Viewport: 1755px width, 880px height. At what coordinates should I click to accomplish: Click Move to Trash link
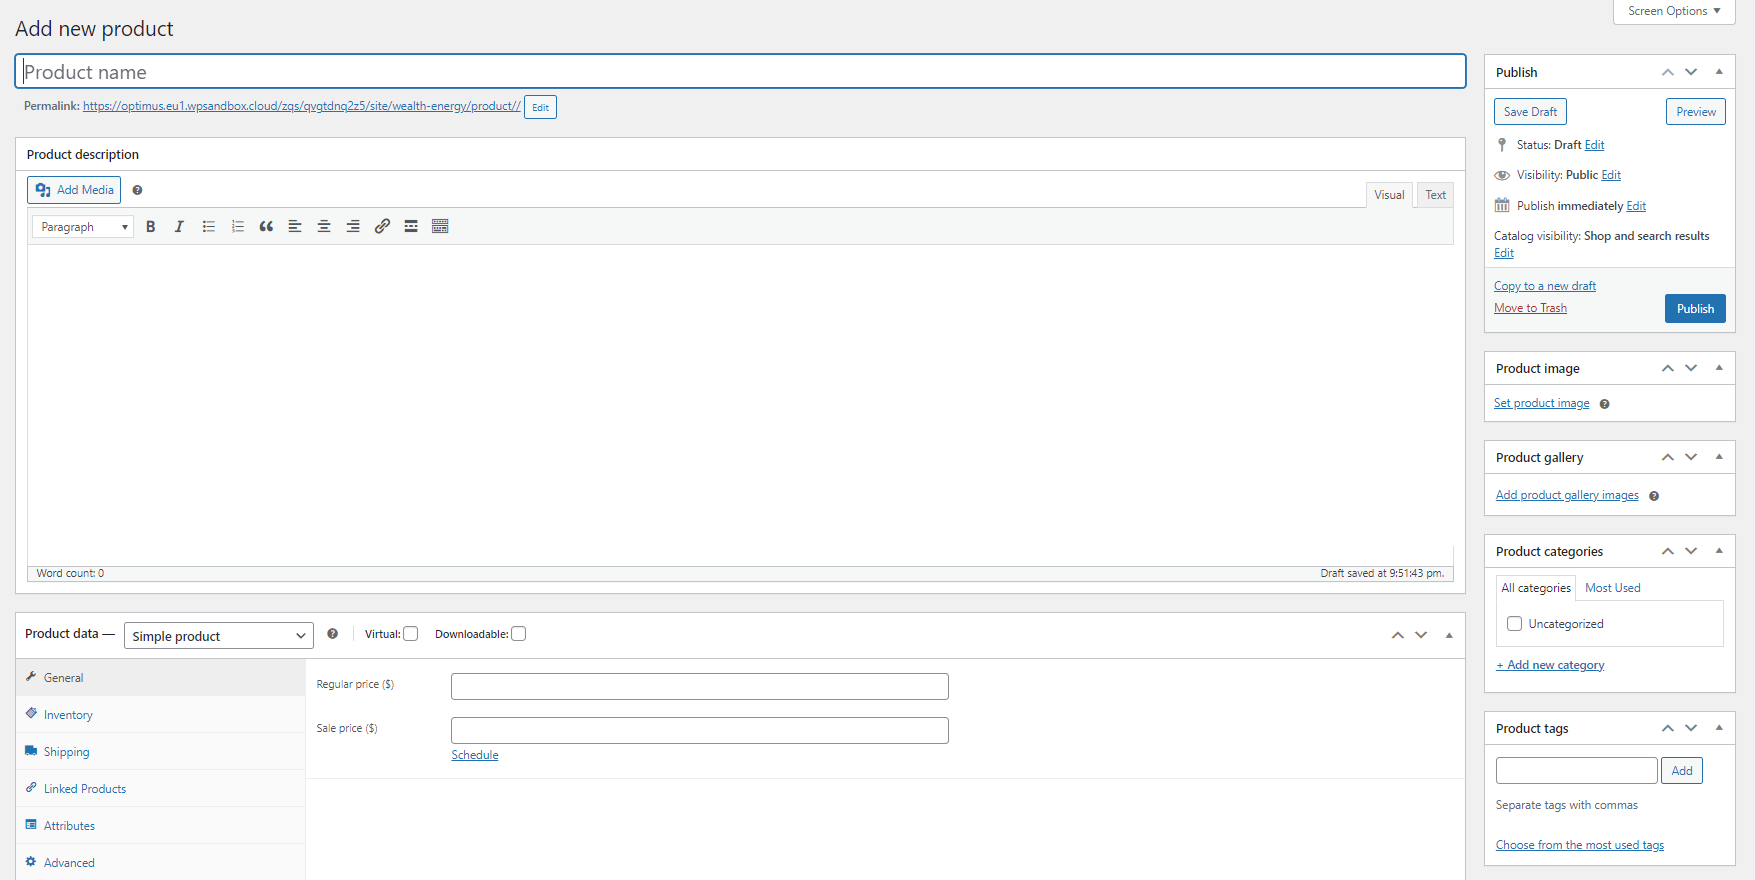[x=1530, y=308]
